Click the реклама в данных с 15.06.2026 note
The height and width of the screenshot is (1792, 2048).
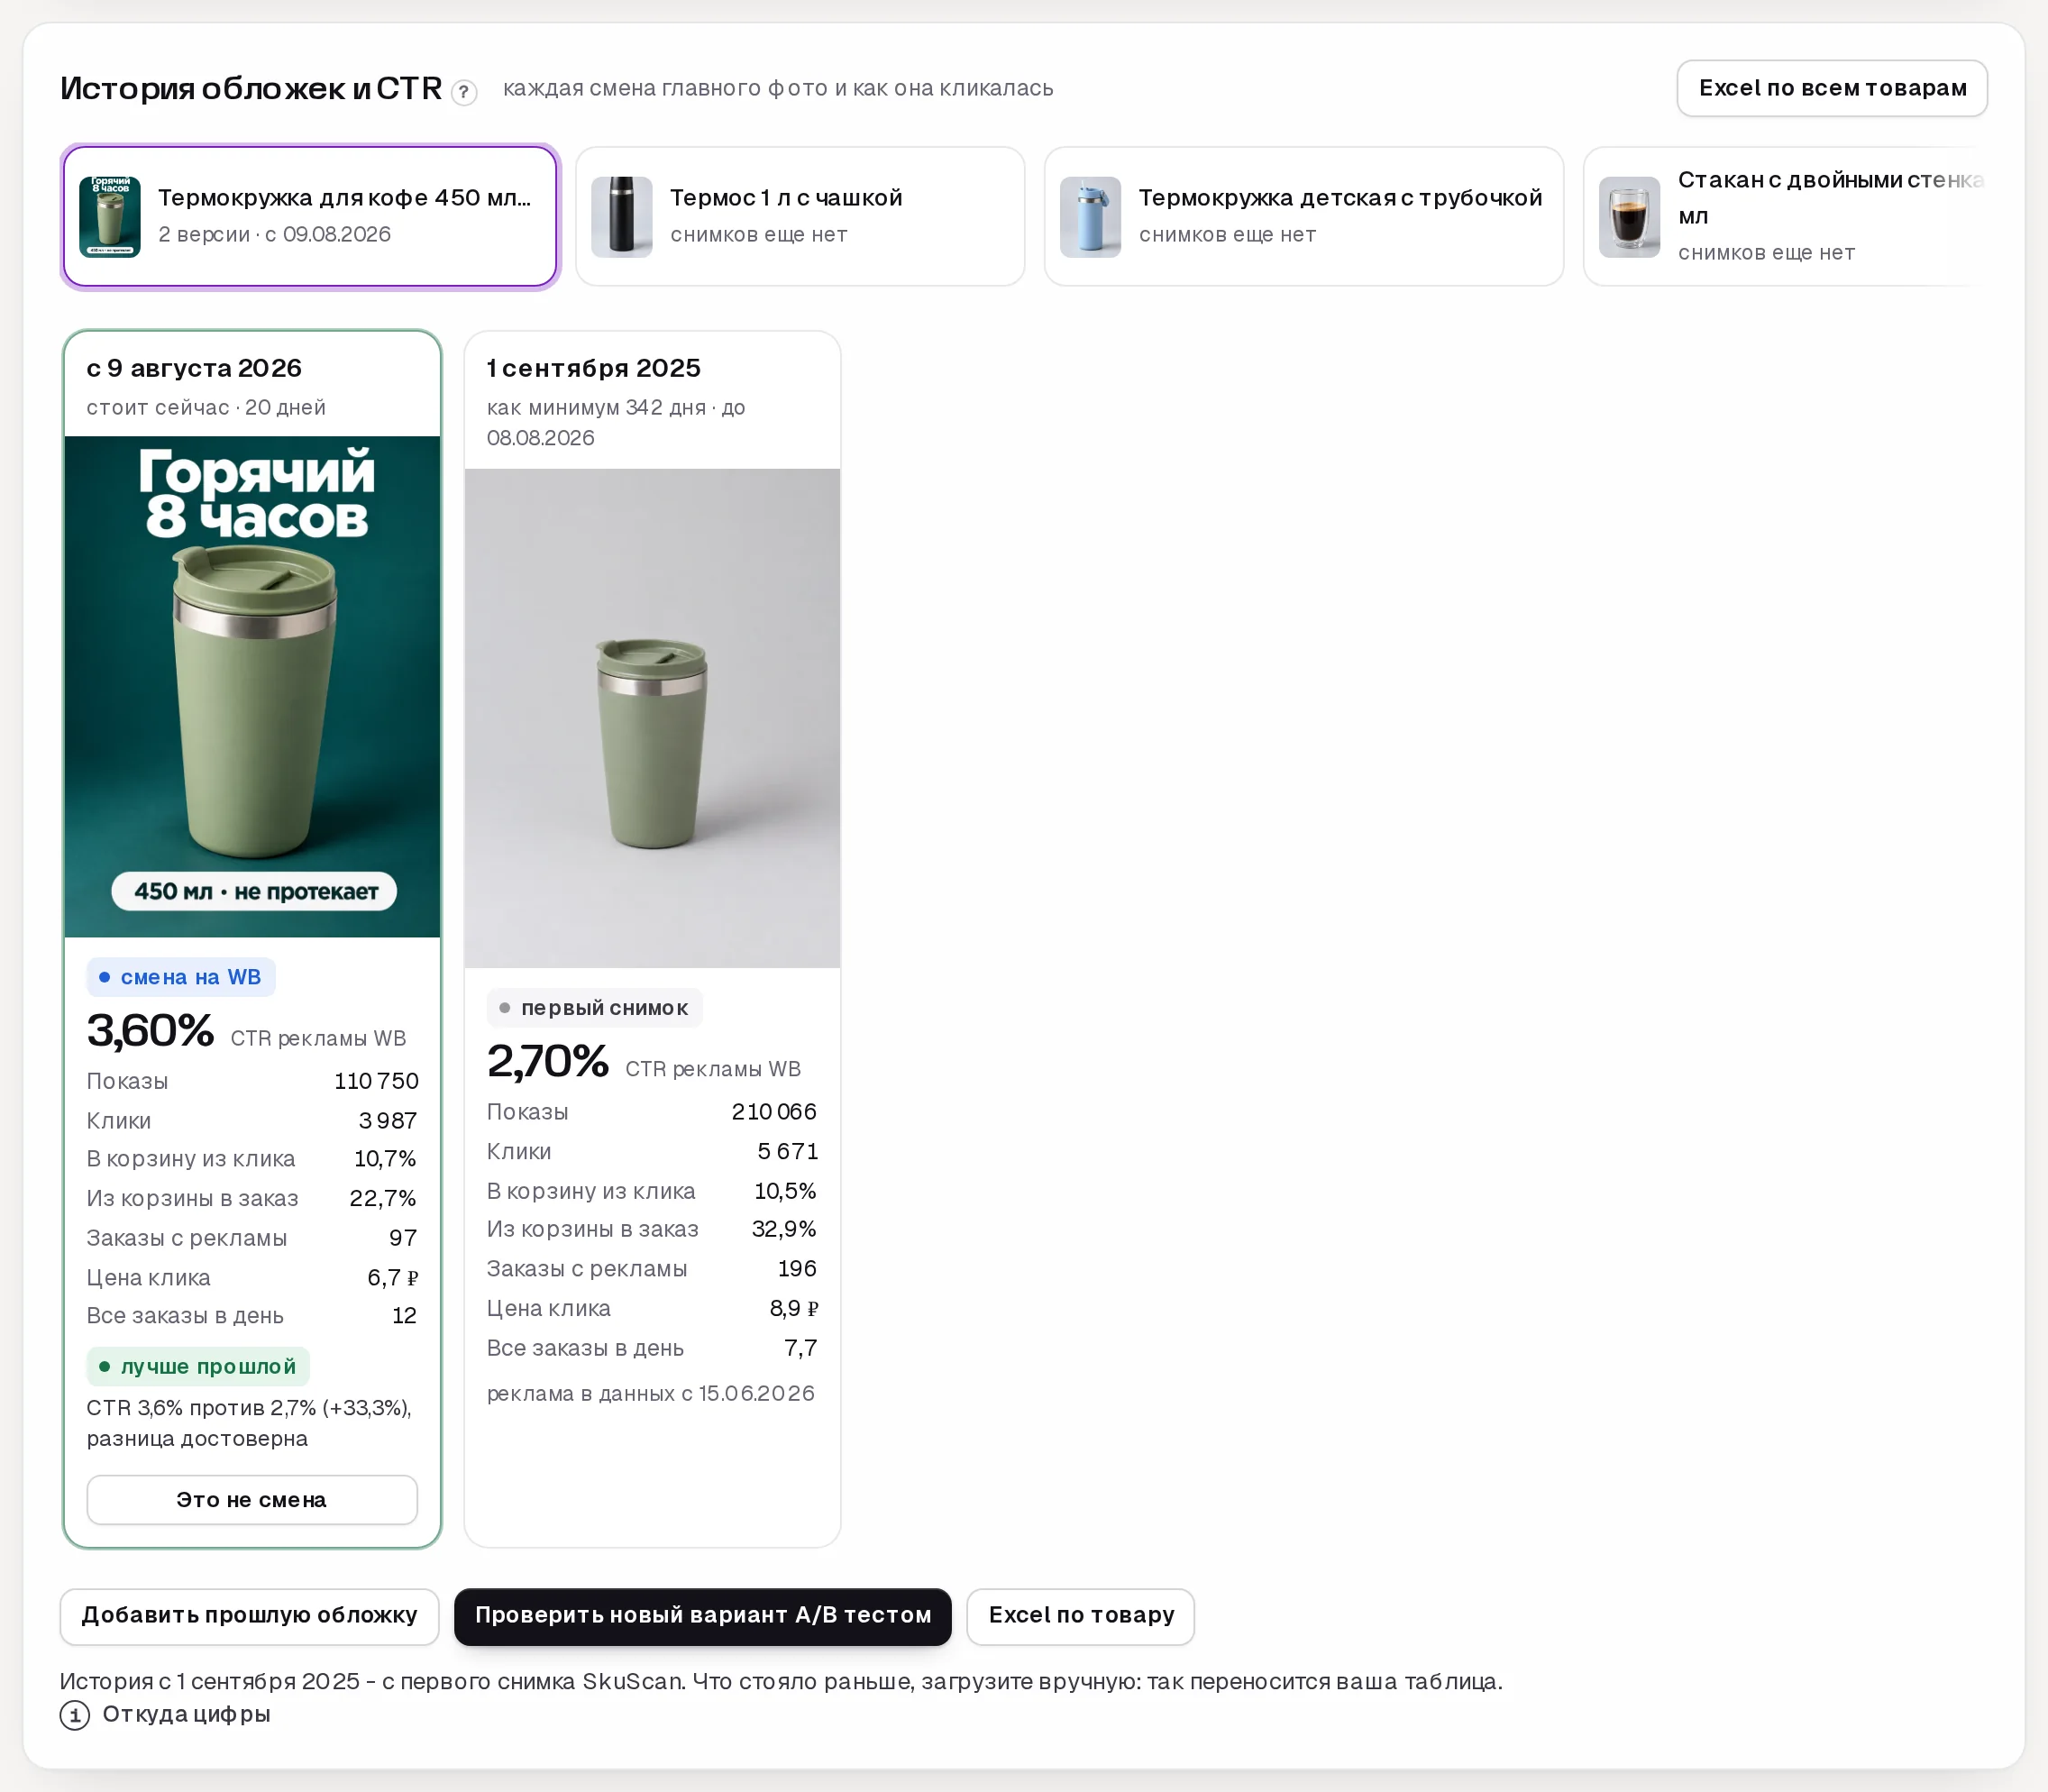[x=651, y=1394]
